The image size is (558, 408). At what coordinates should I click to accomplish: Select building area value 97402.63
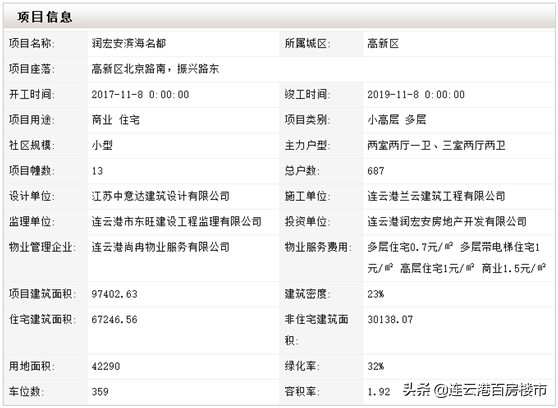(114, 294)
